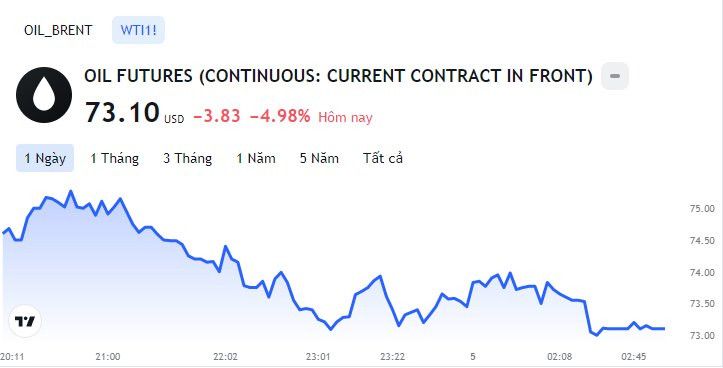This screenshot has height=368, width=723.
Task: Click the 73.10 price value
Action: (x=122, y=112)
